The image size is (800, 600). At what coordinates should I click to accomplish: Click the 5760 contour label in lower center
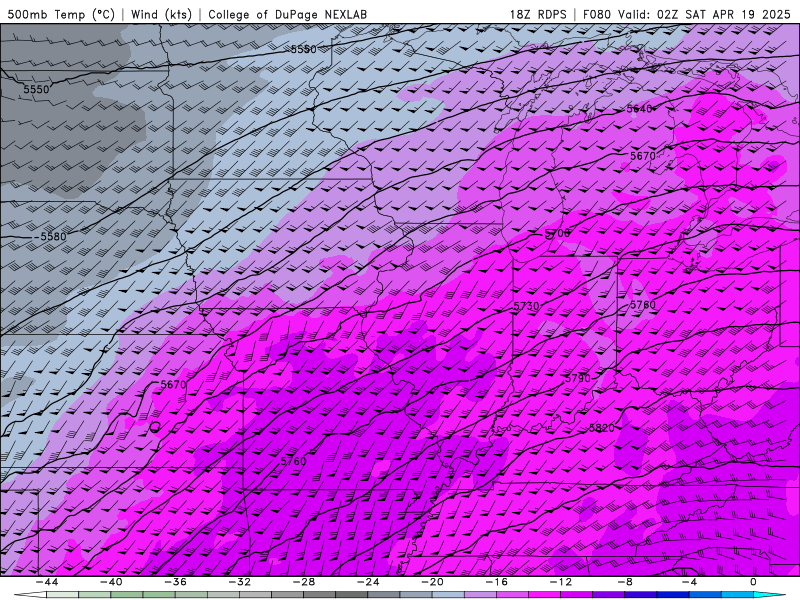pos(293,461)
